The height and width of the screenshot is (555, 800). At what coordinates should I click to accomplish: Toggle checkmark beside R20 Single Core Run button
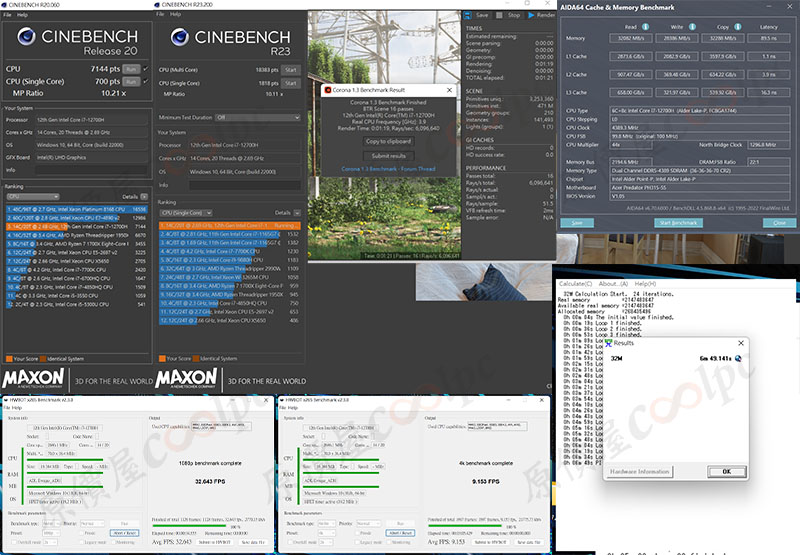point(145,82)
